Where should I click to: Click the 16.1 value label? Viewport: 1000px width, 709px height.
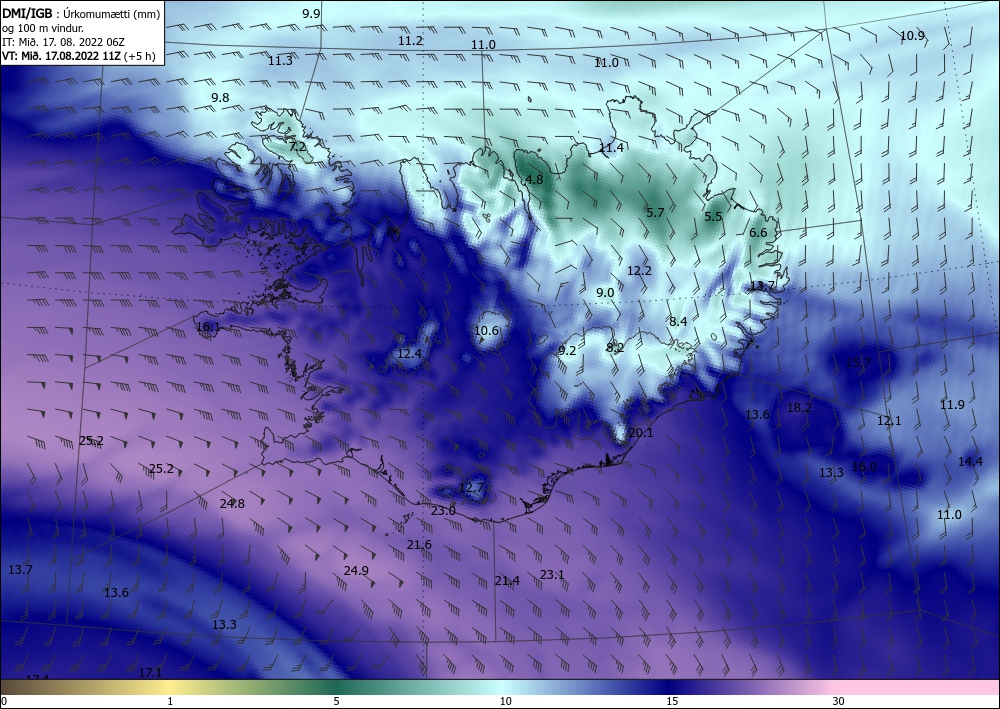pos(208,327)
